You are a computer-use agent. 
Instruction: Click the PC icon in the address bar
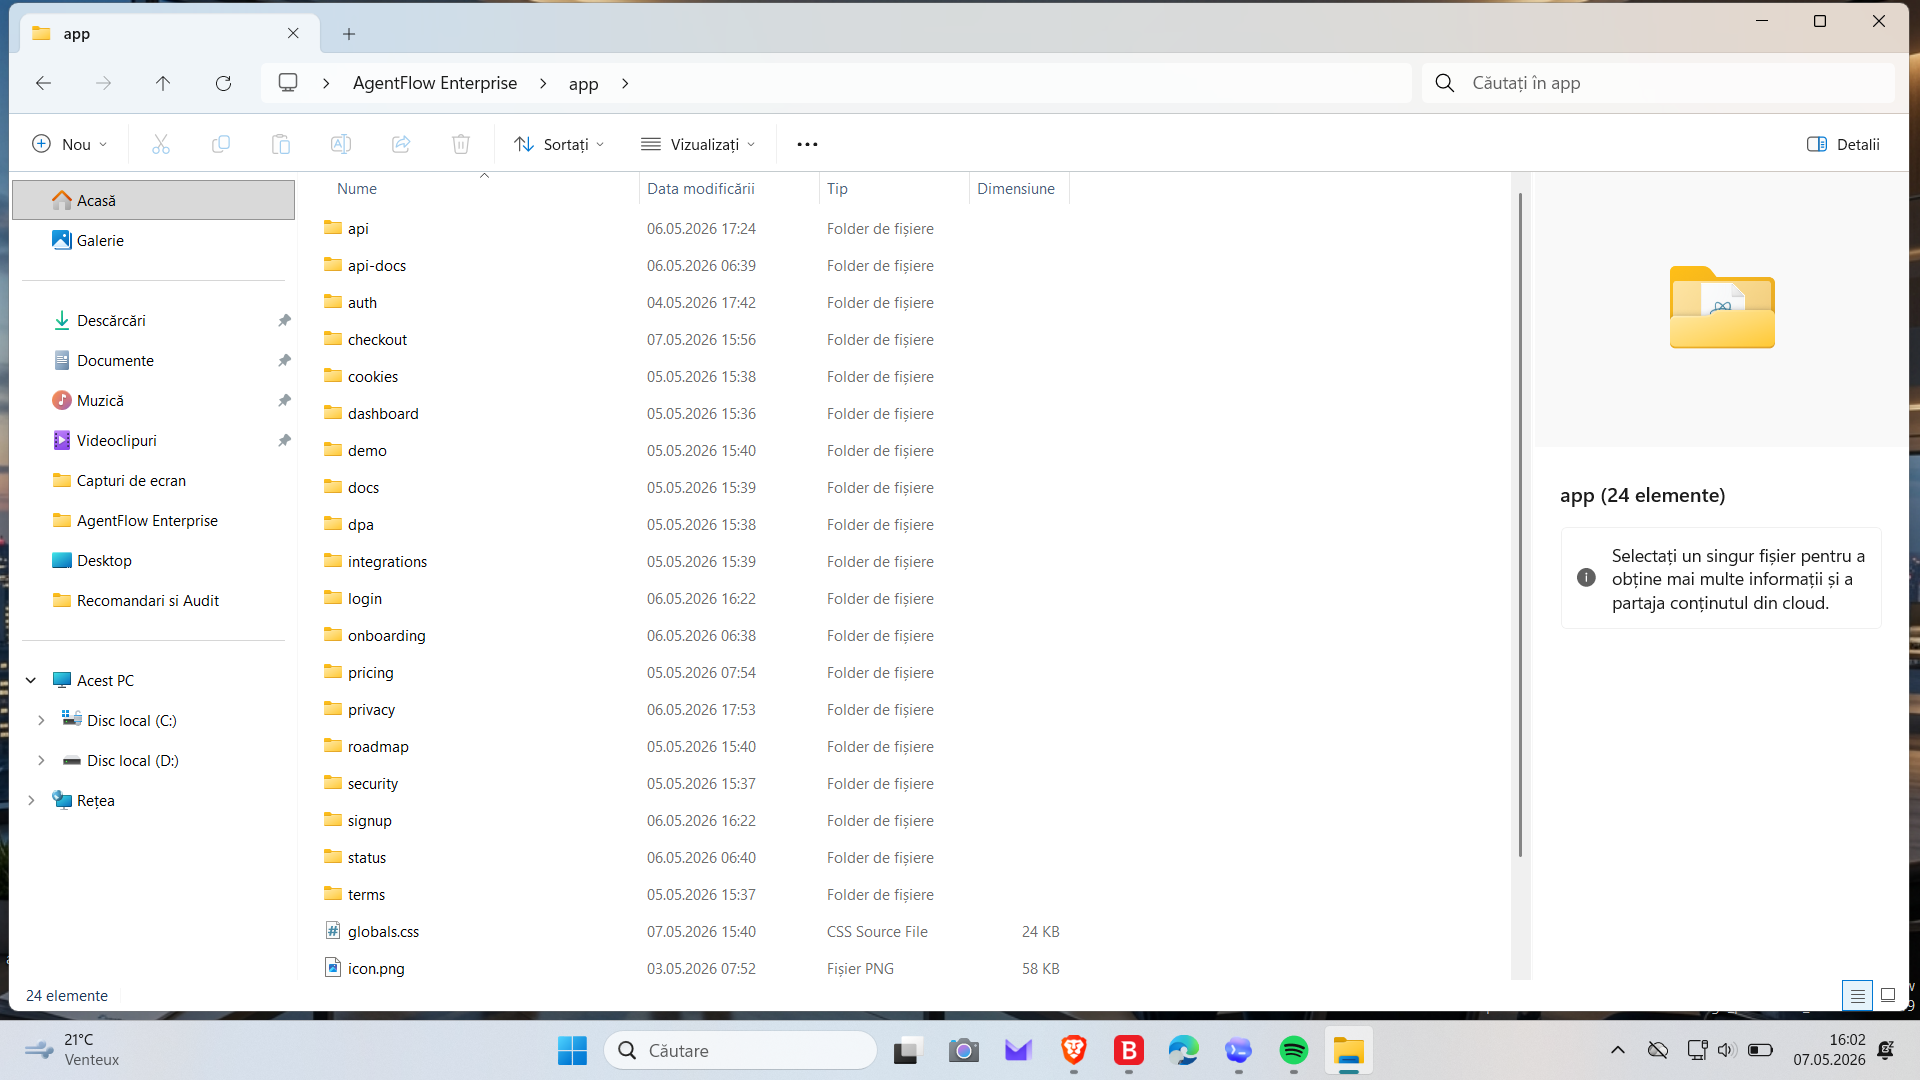click(x=288, y=83)
